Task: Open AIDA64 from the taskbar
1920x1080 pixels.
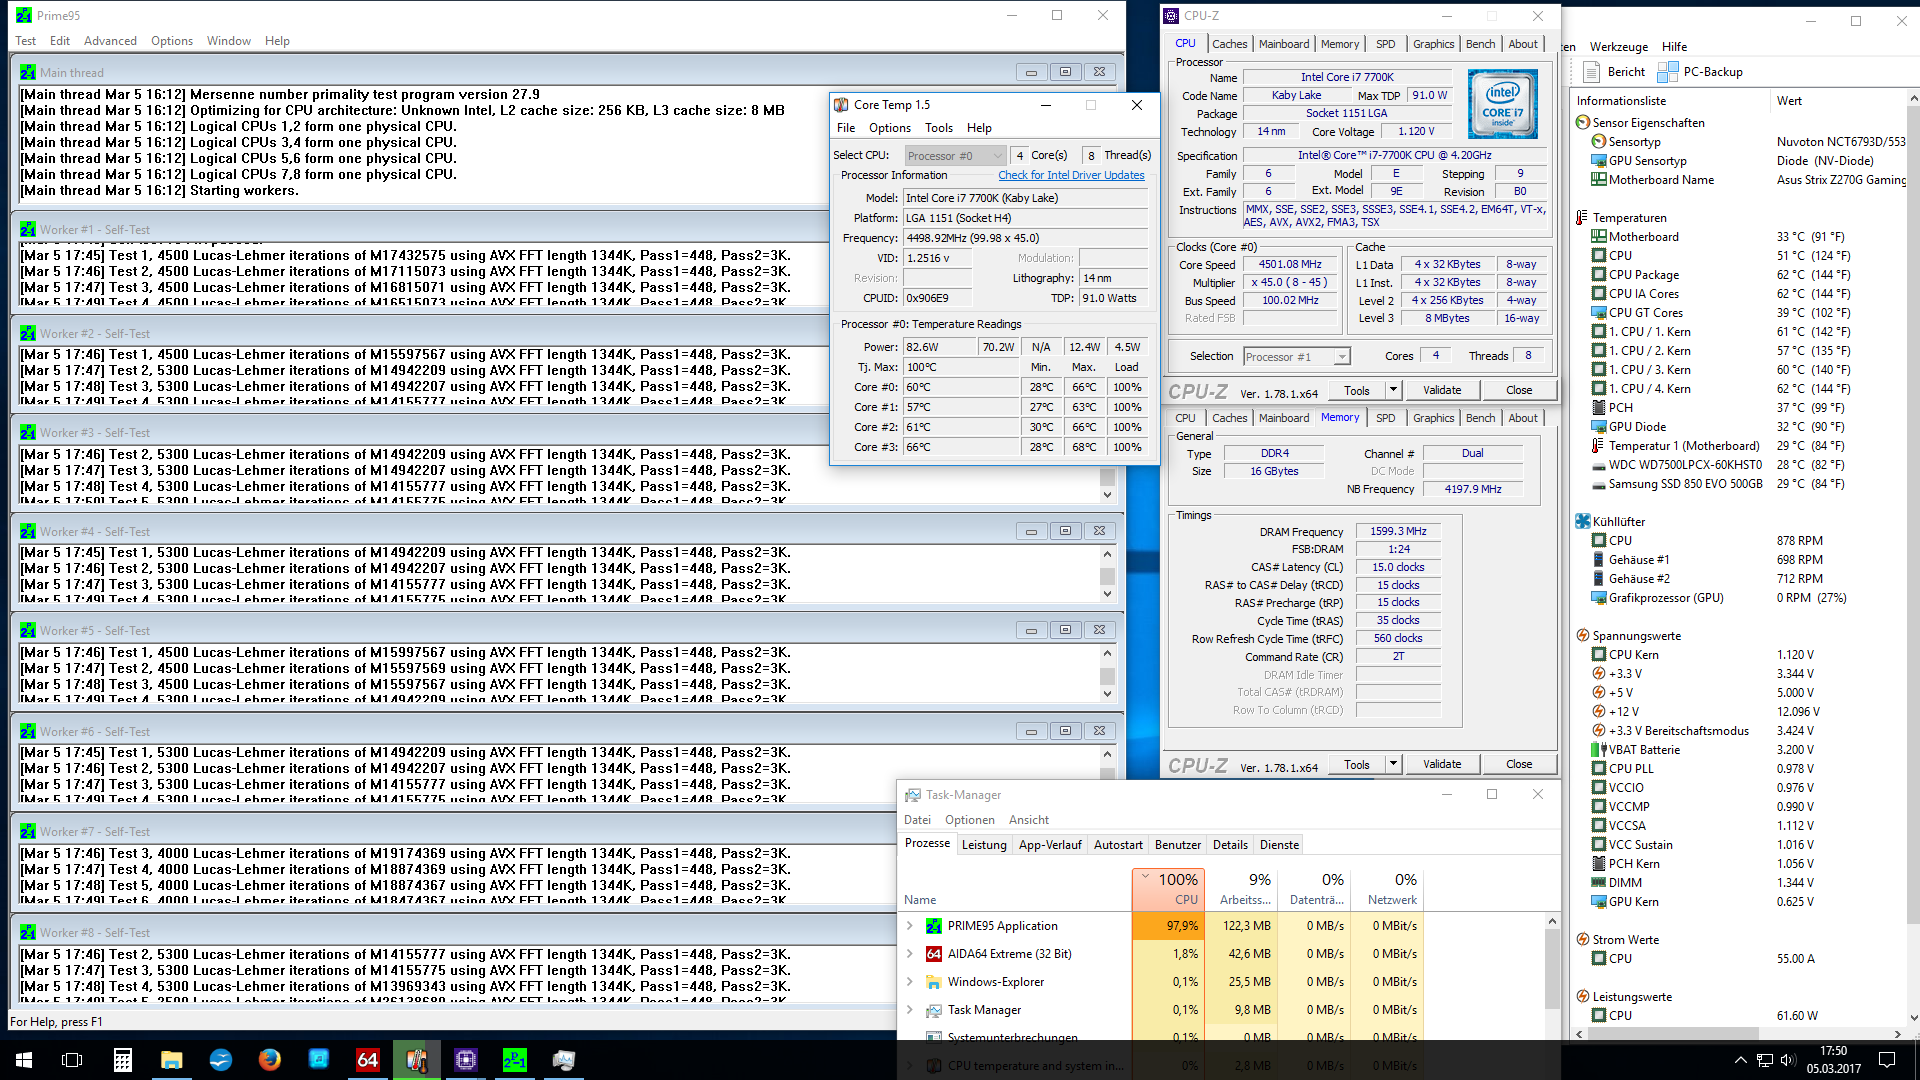Action: [368, 1060]
